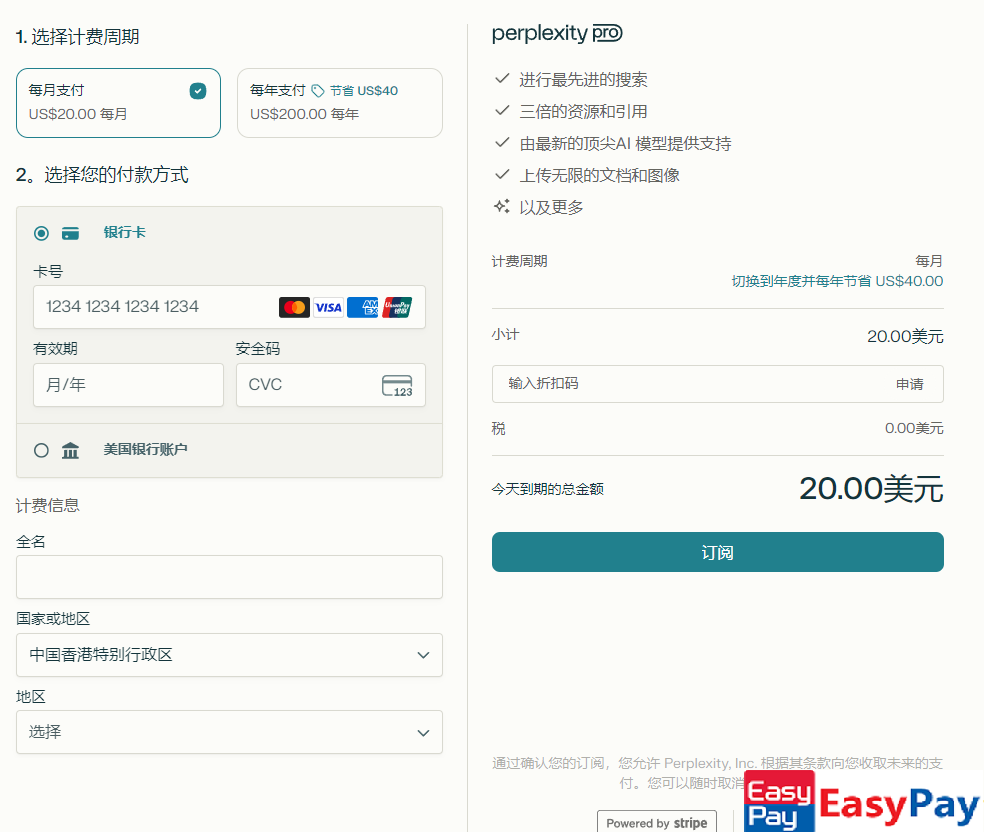
Task: Select the 每年支付 yearly billing option
Action: (x=340, y=103)
